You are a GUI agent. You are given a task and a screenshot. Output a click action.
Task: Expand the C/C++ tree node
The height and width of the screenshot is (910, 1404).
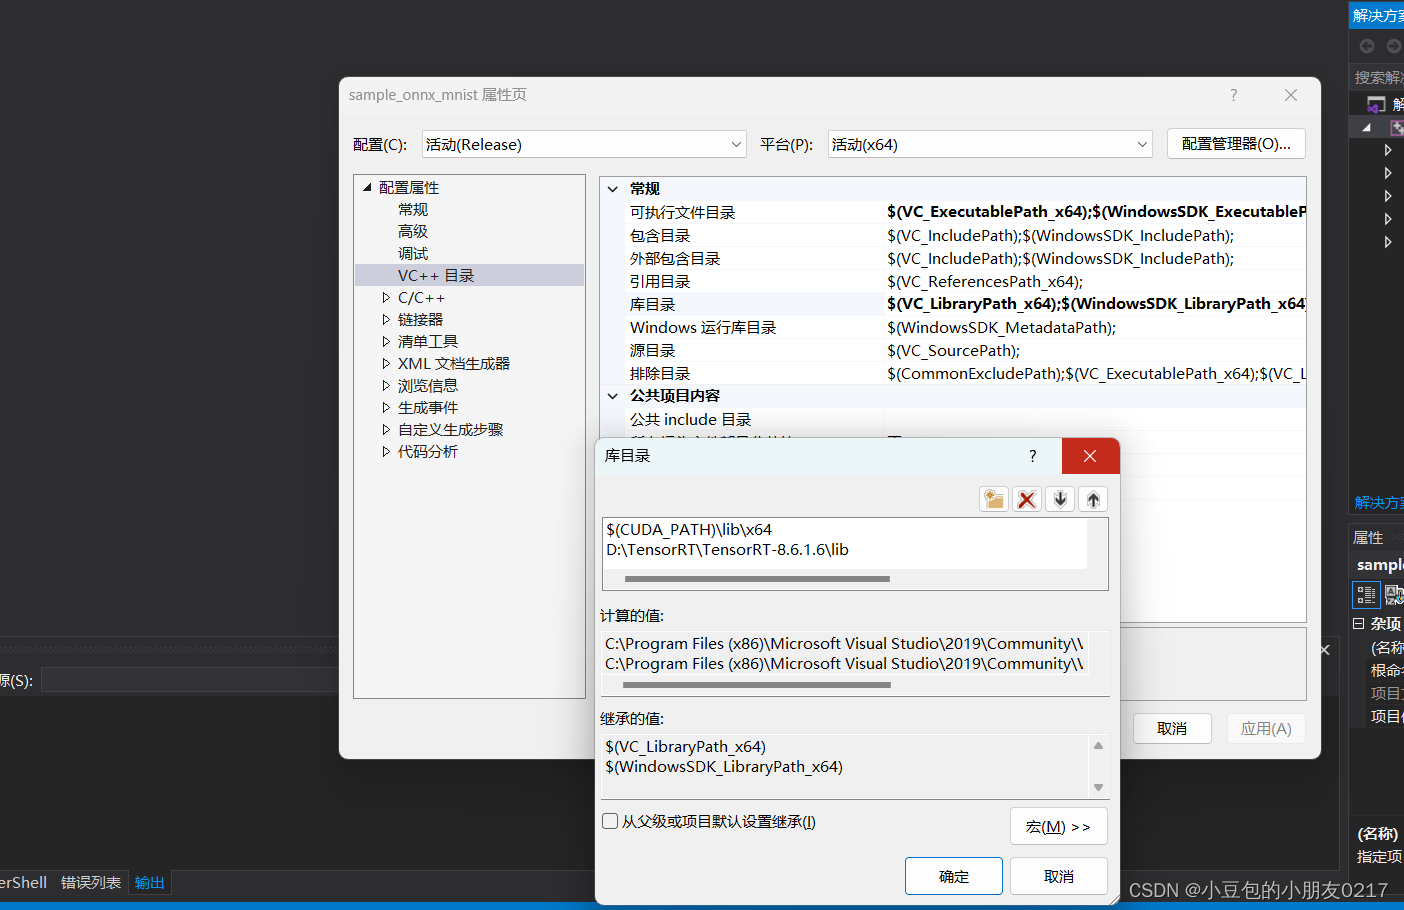pyautogui.click(x=386, y=297)
